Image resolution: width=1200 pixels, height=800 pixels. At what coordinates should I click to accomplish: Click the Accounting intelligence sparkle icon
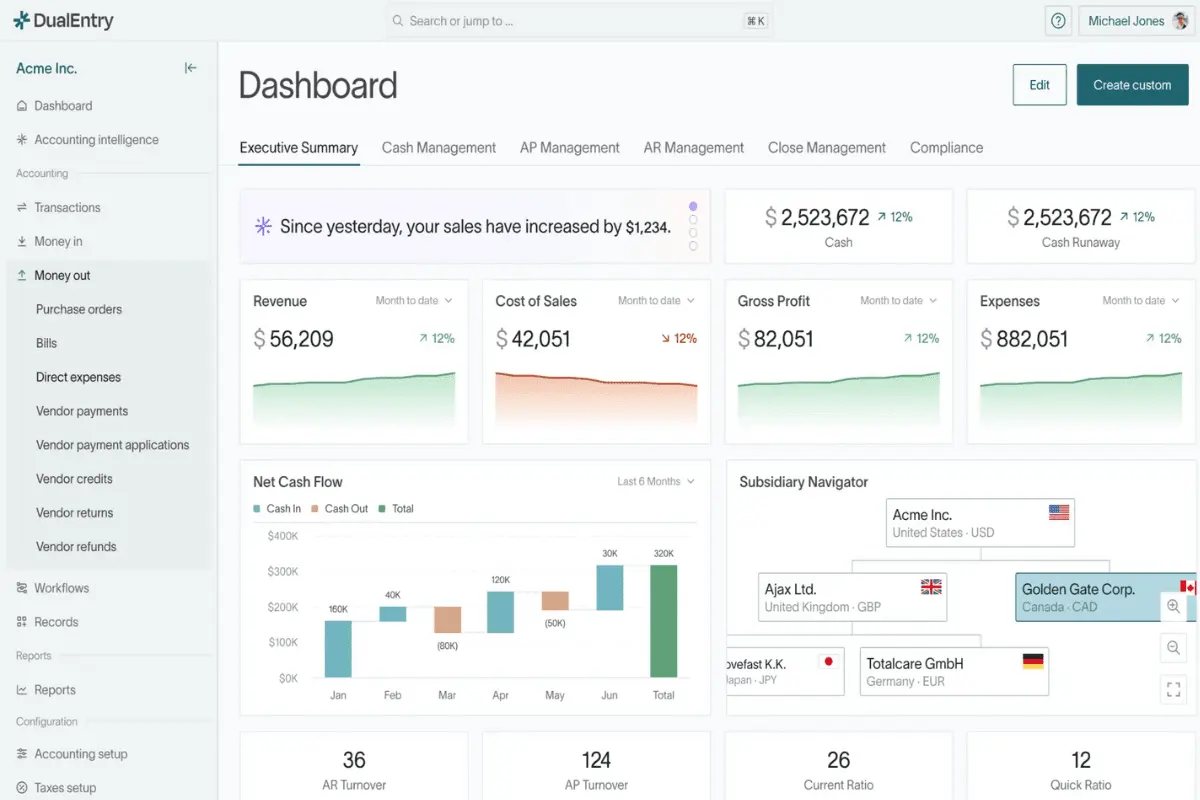pyautogui.click(x=22, y=140)
